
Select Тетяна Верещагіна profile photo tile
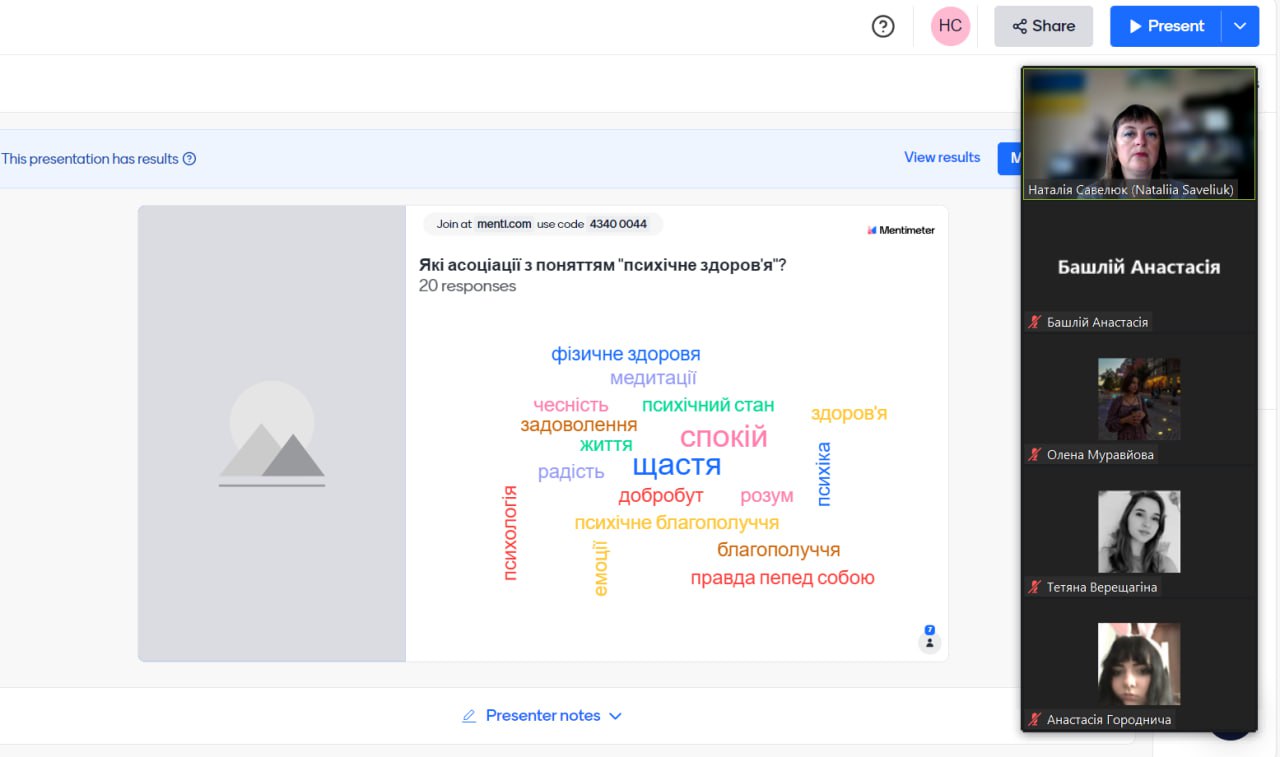(x=1139, y=531)
